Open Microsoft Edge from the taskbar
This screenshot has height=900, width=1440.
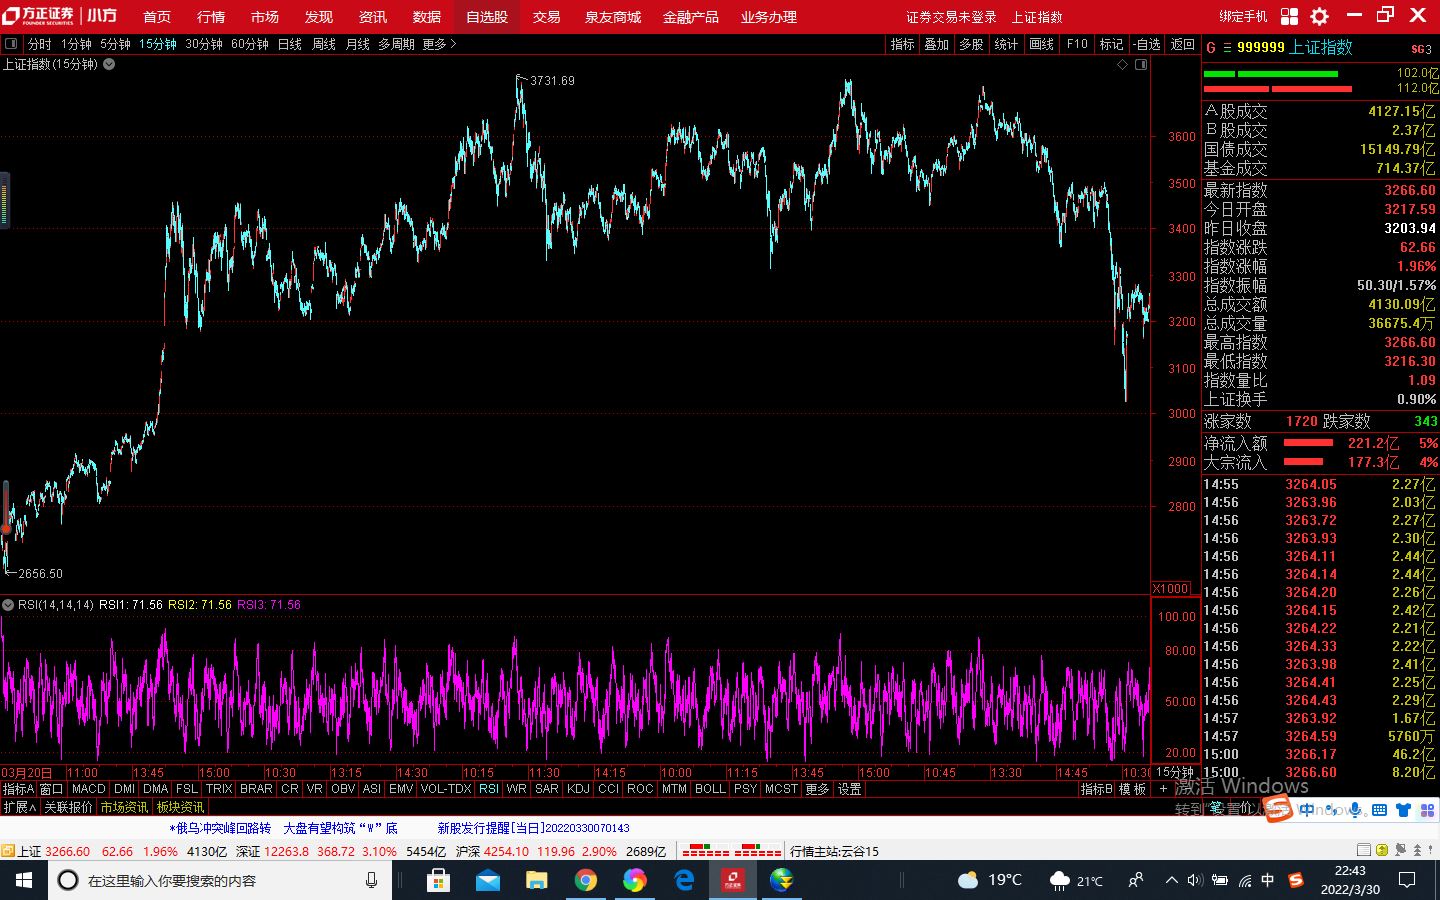[x=684, y=880]
